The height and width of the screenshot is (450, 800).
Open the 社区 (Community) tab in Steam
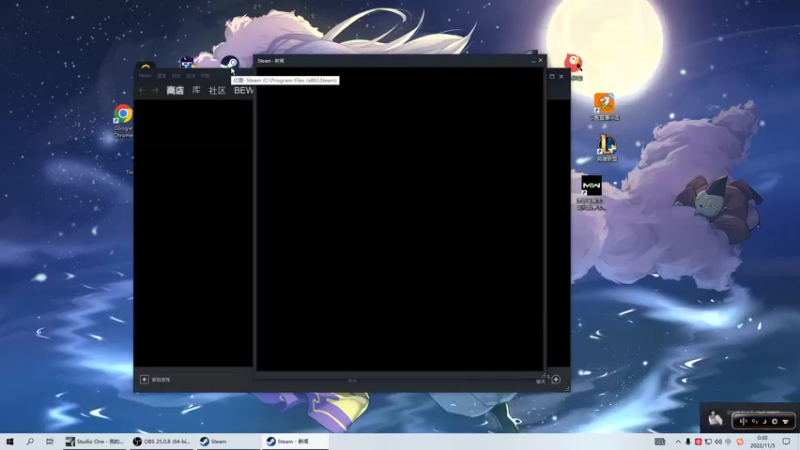[217, 90]
